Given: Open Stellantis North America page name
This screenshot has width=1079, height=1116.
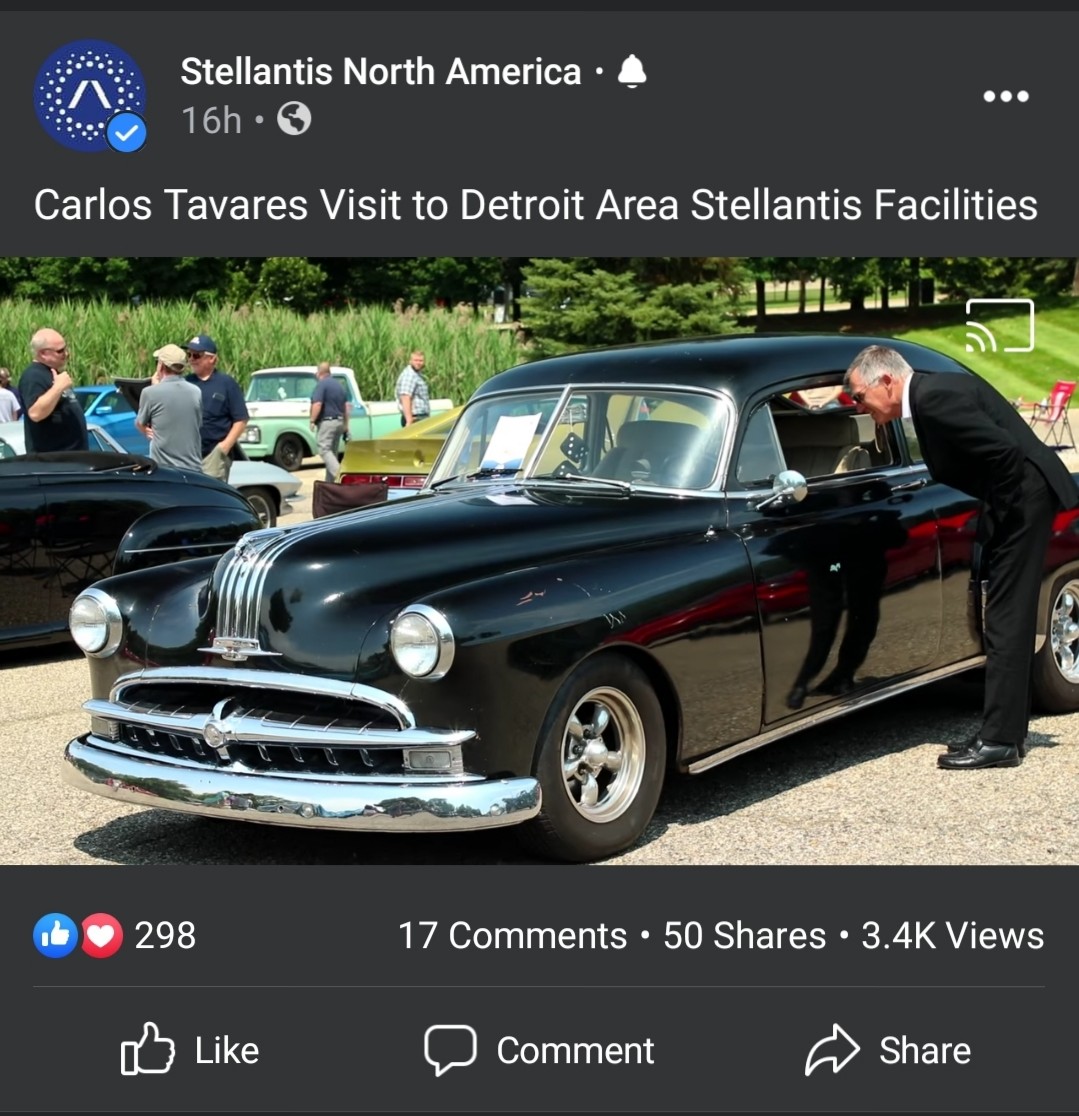Looking at the screenshot, I should tap(381, 71).
